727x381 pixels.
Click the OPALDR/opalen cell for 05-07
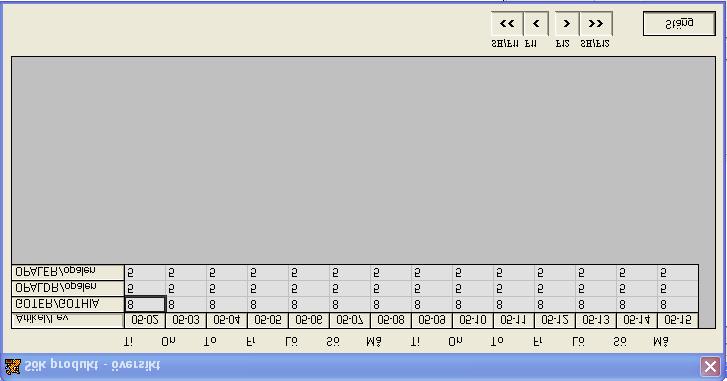(350, 288)
